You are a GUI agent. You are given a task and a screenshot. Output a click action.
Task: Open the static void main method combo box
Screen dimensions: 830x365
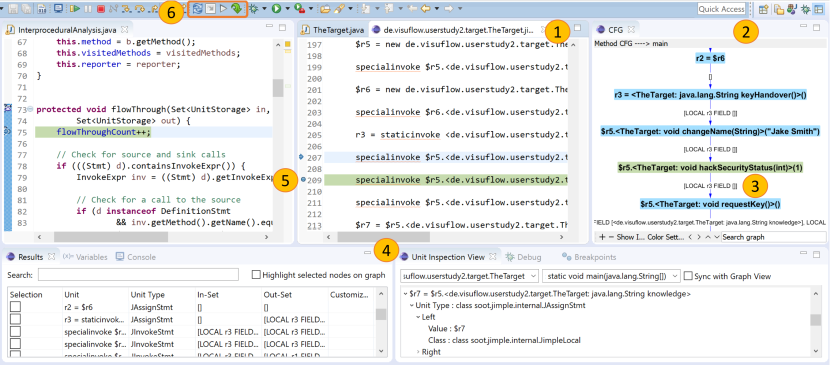(611, 276)
